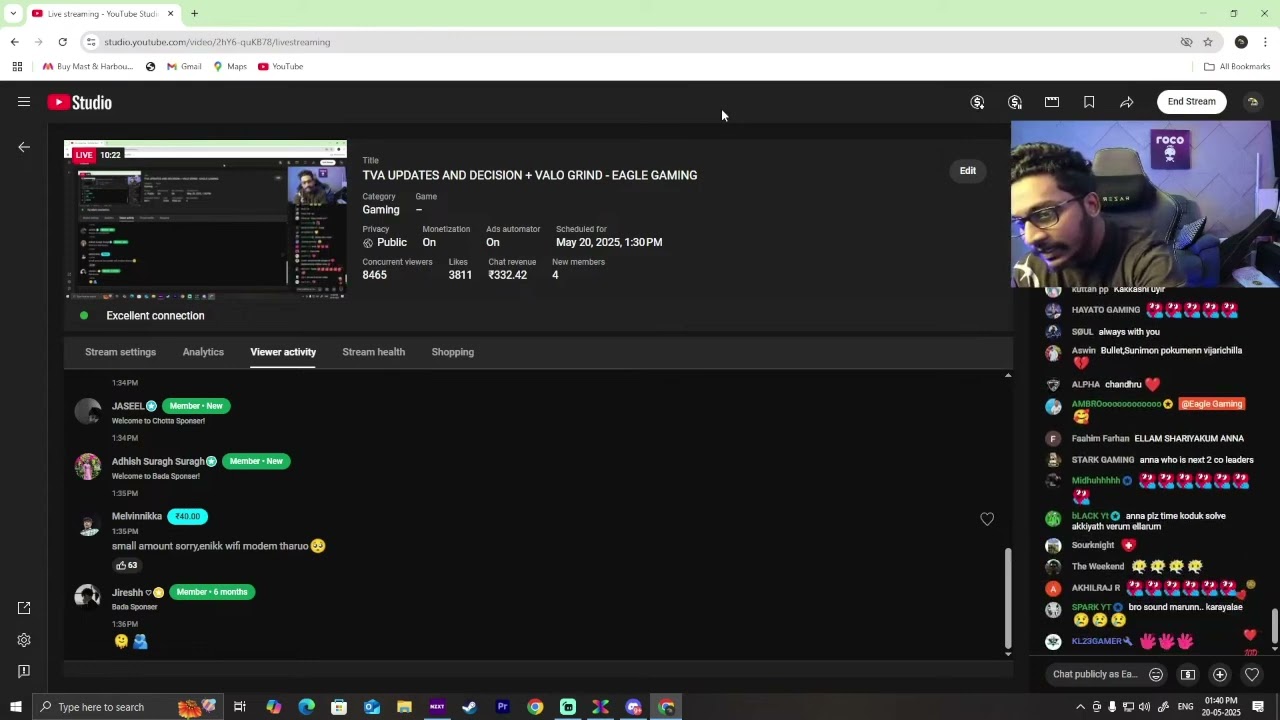Close the Live streaming browser tab
The width and height of the screenshot is (1280, 720).
(x=170, y=14)
